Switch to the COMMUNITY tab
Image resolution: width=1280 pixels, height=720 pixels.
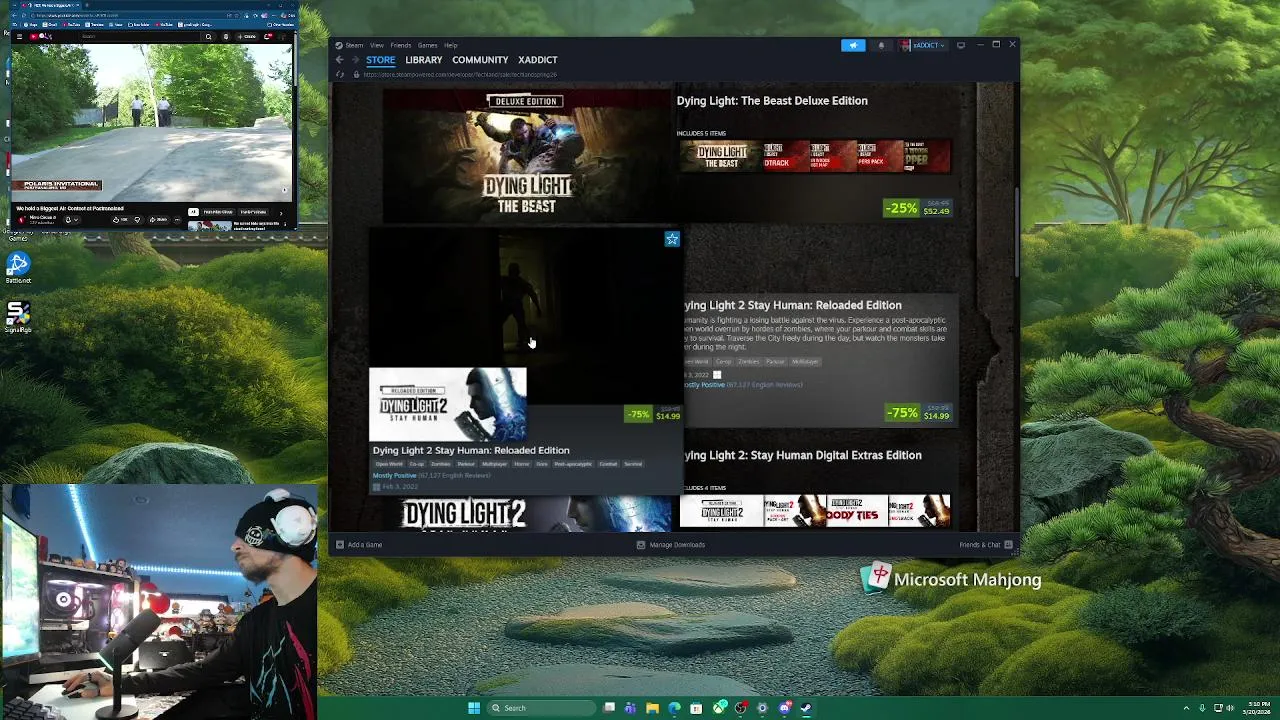(480, 60)
